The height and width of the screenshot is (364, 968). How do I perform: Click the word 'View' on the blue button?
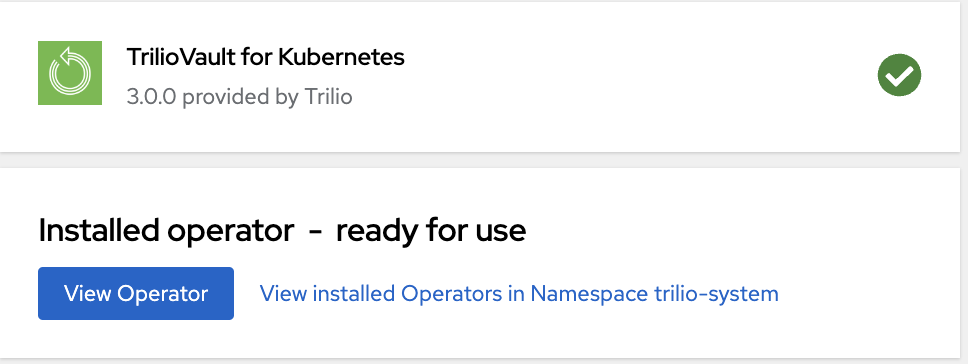pos(87,294)
